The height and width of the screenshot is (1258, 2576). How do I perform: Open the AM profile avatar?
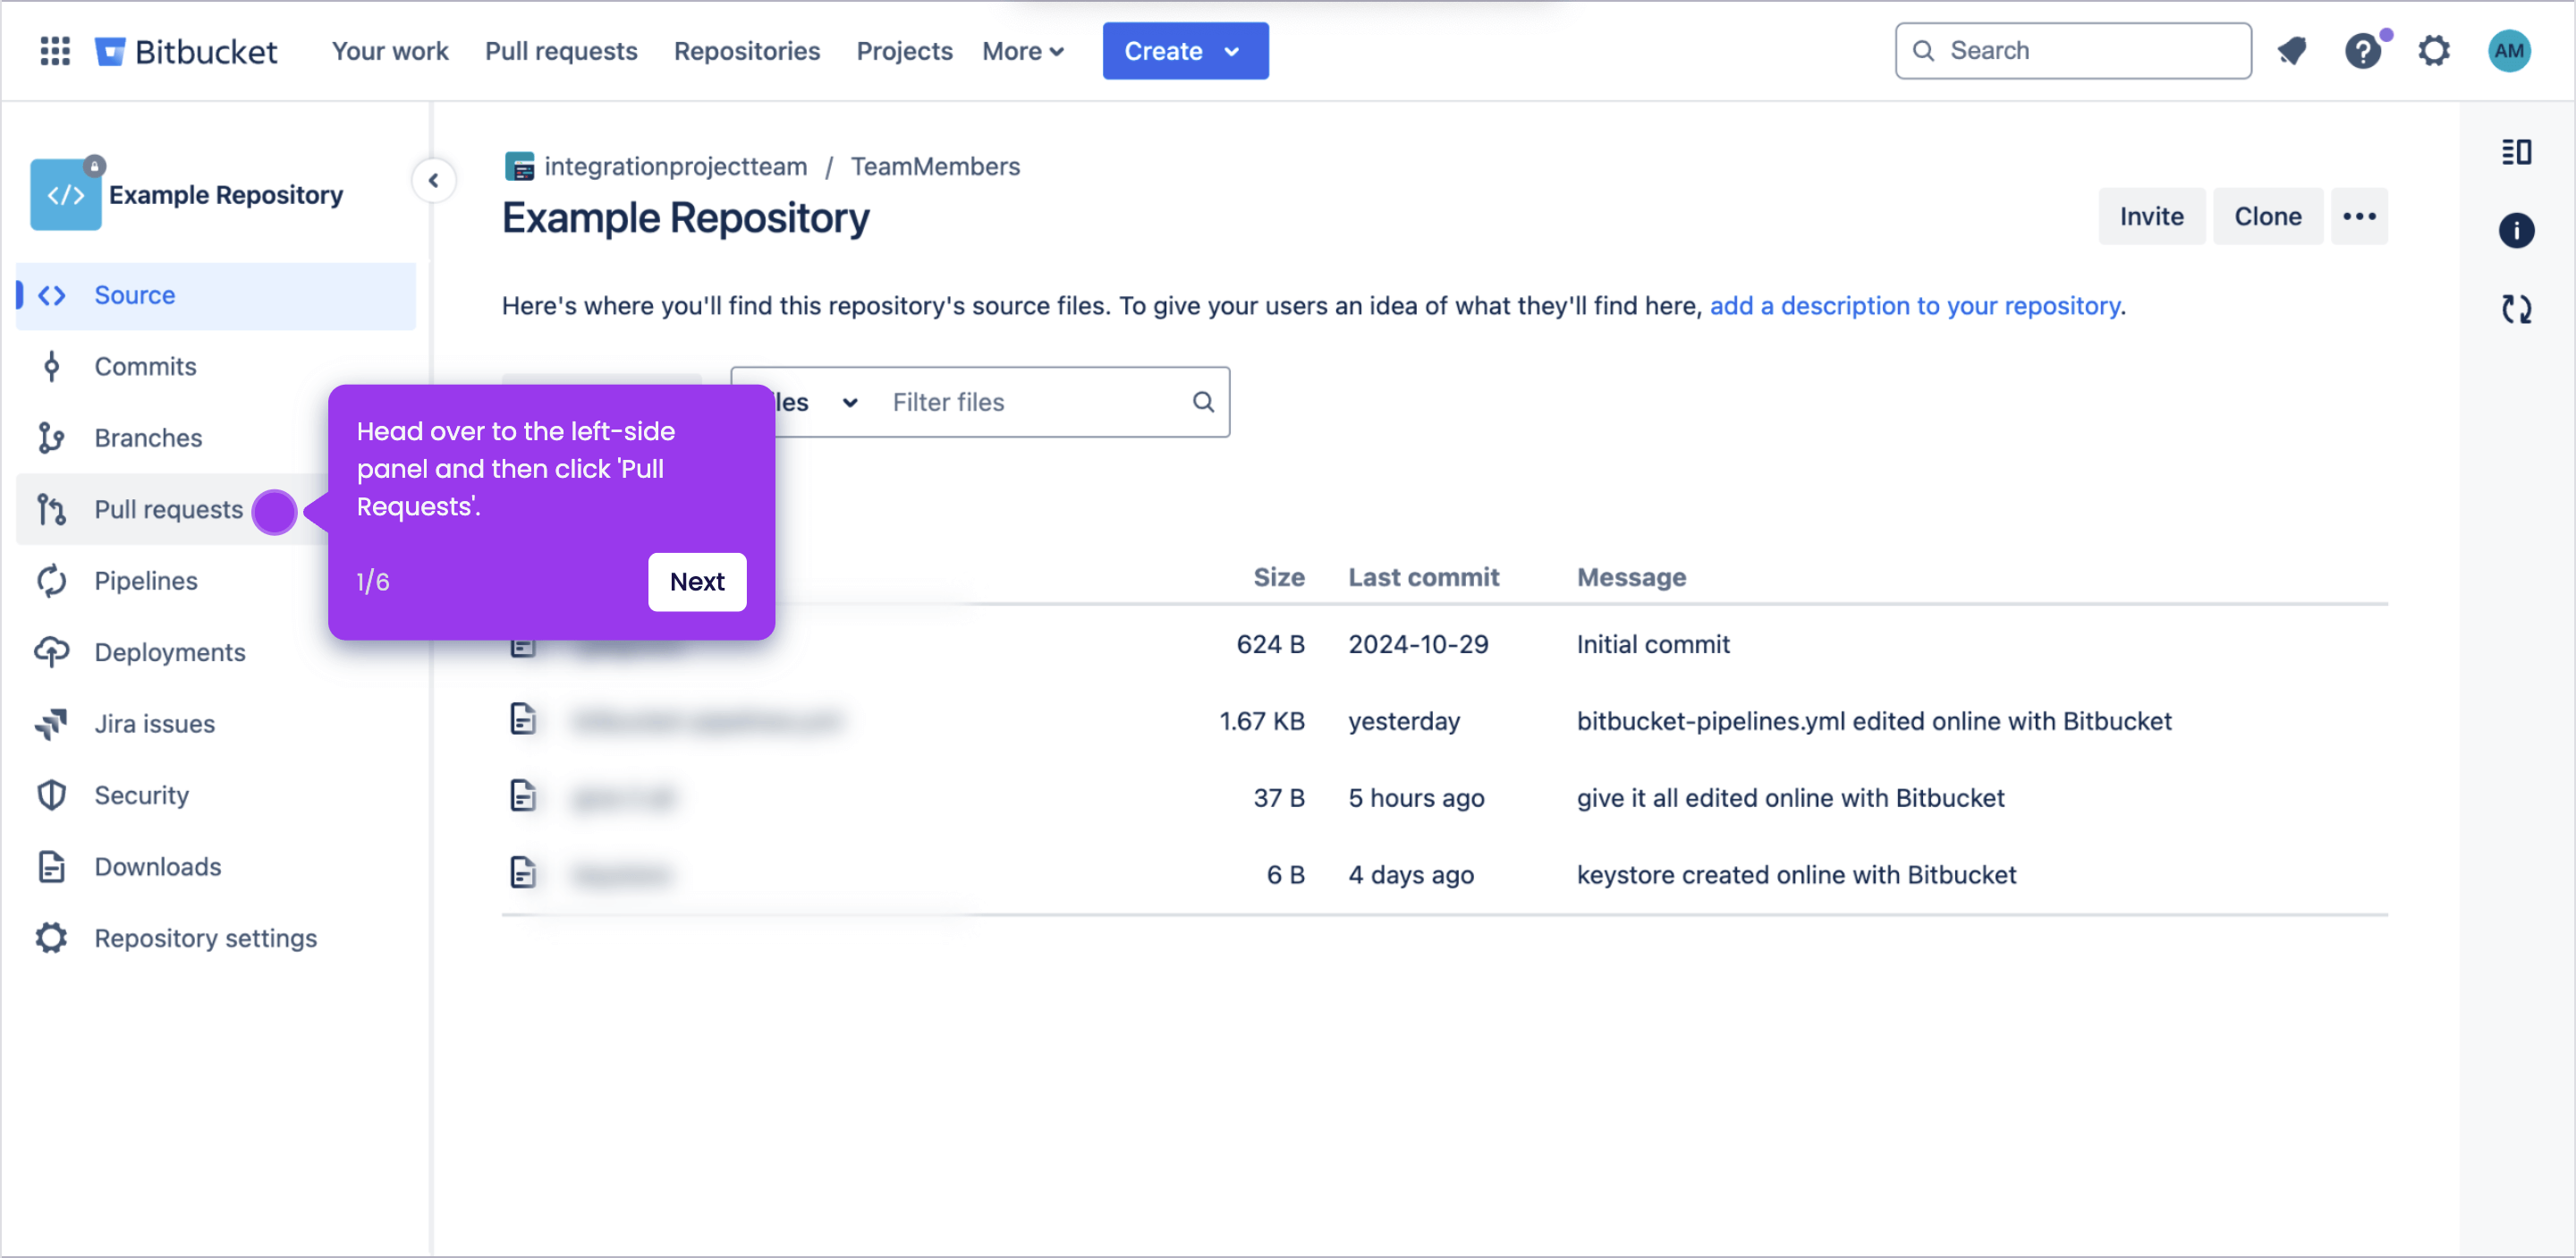(2508, 50)
